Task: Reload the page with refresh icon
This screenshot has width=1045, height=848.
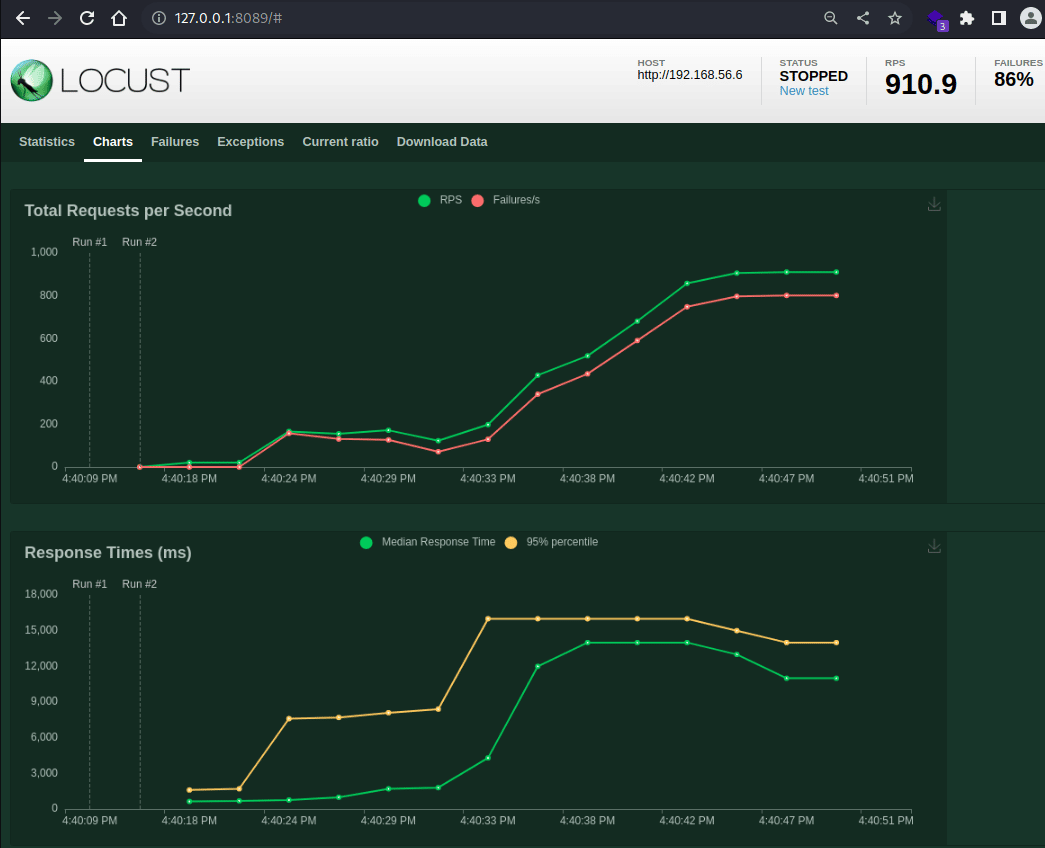Action: 87,18
